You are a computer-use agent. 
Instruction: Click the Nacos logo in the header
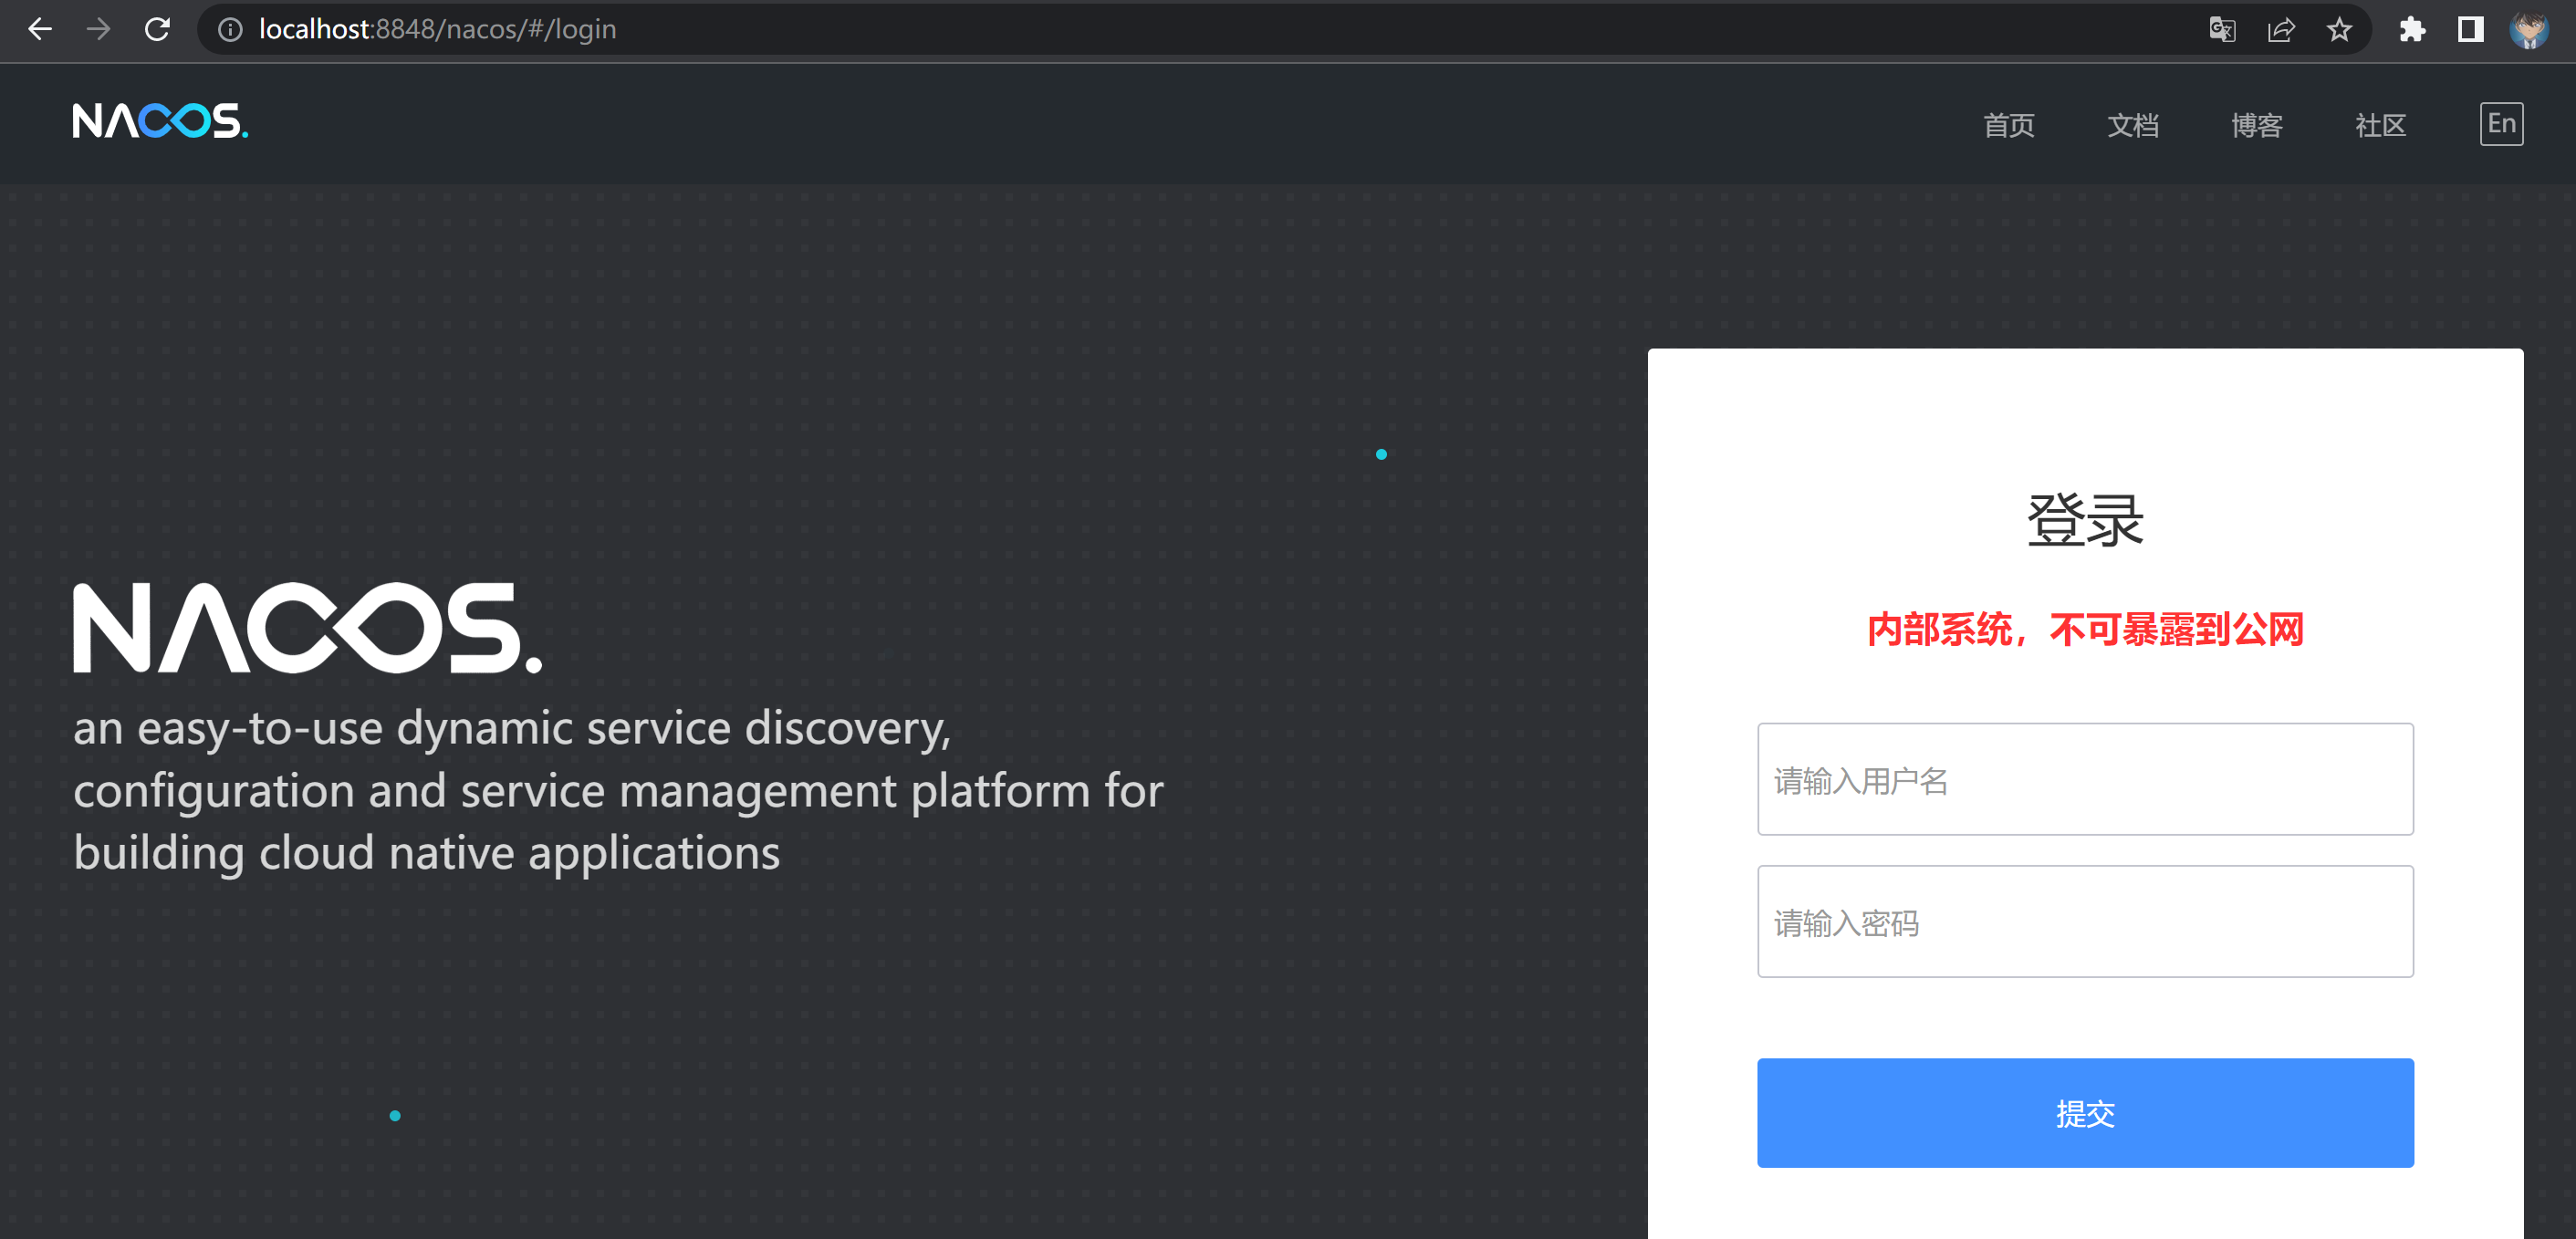[160, 121]
